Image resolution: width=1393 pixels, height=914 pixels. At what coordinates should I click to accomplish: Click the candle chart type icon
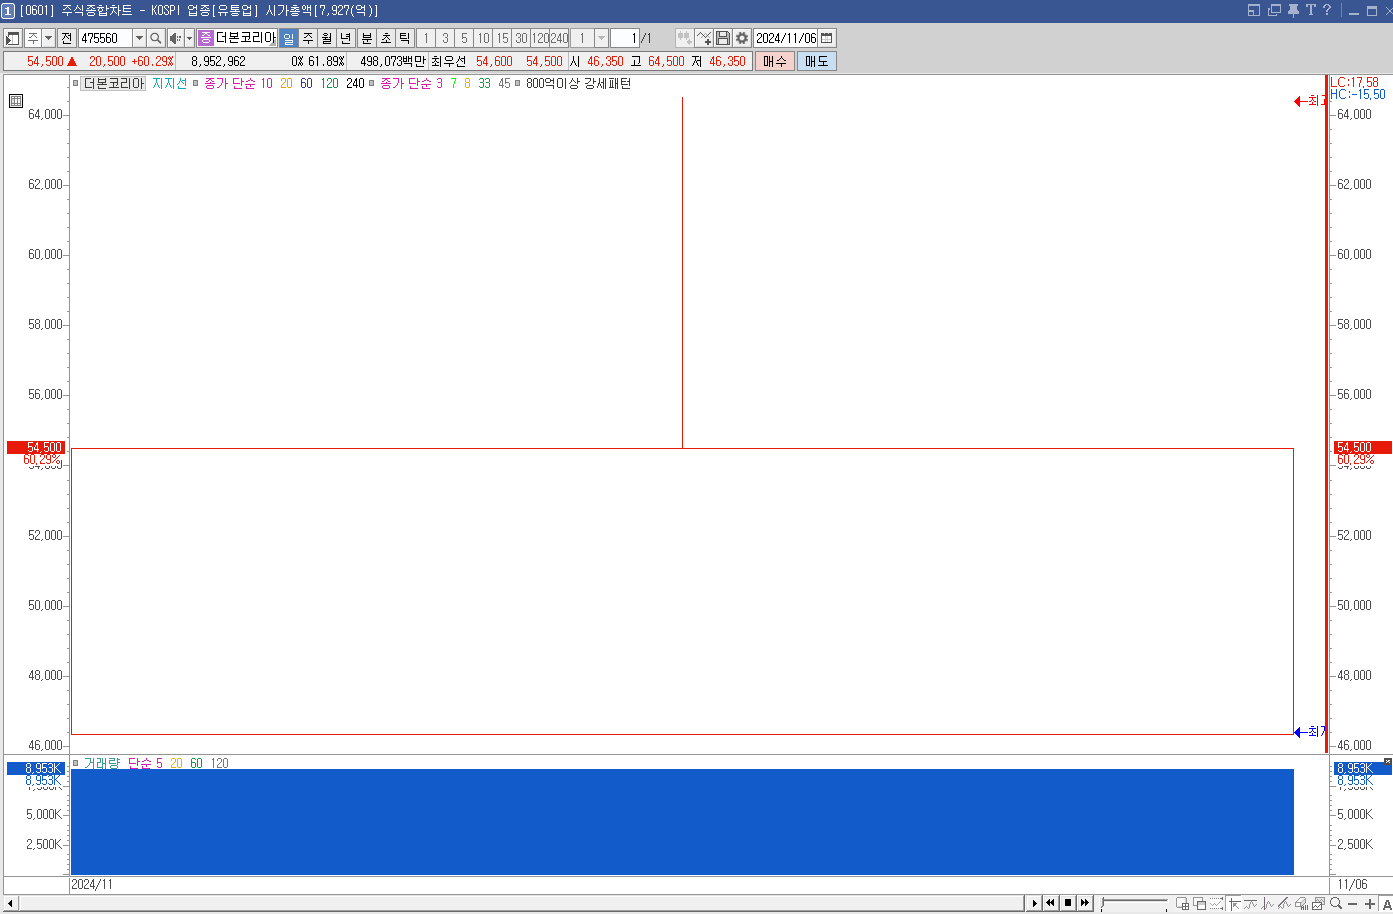coord(685,38)
